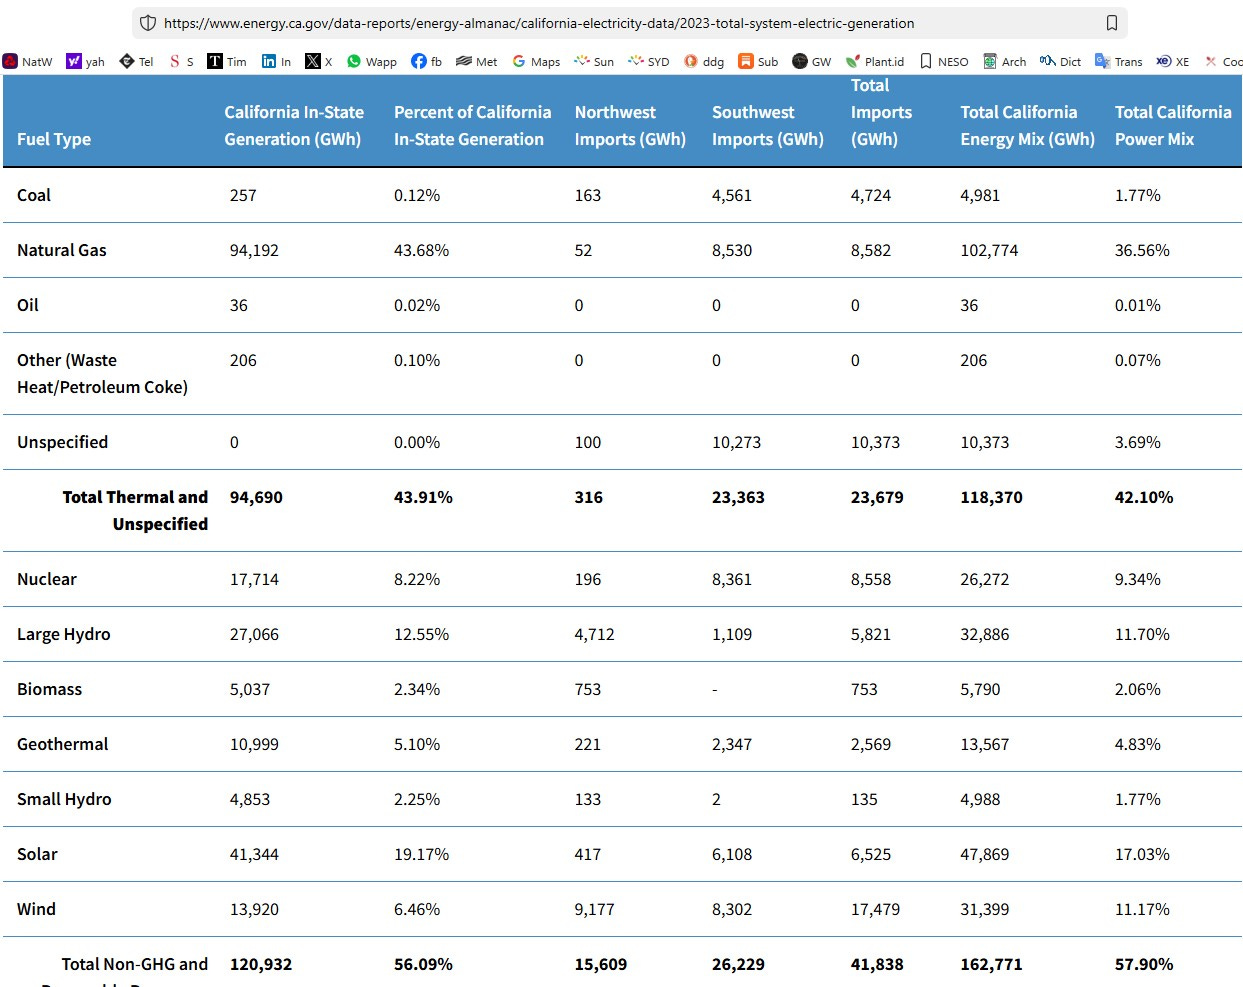Select the Oil row label
Viewport: 1243px width, 987px height.
point(28,305)
